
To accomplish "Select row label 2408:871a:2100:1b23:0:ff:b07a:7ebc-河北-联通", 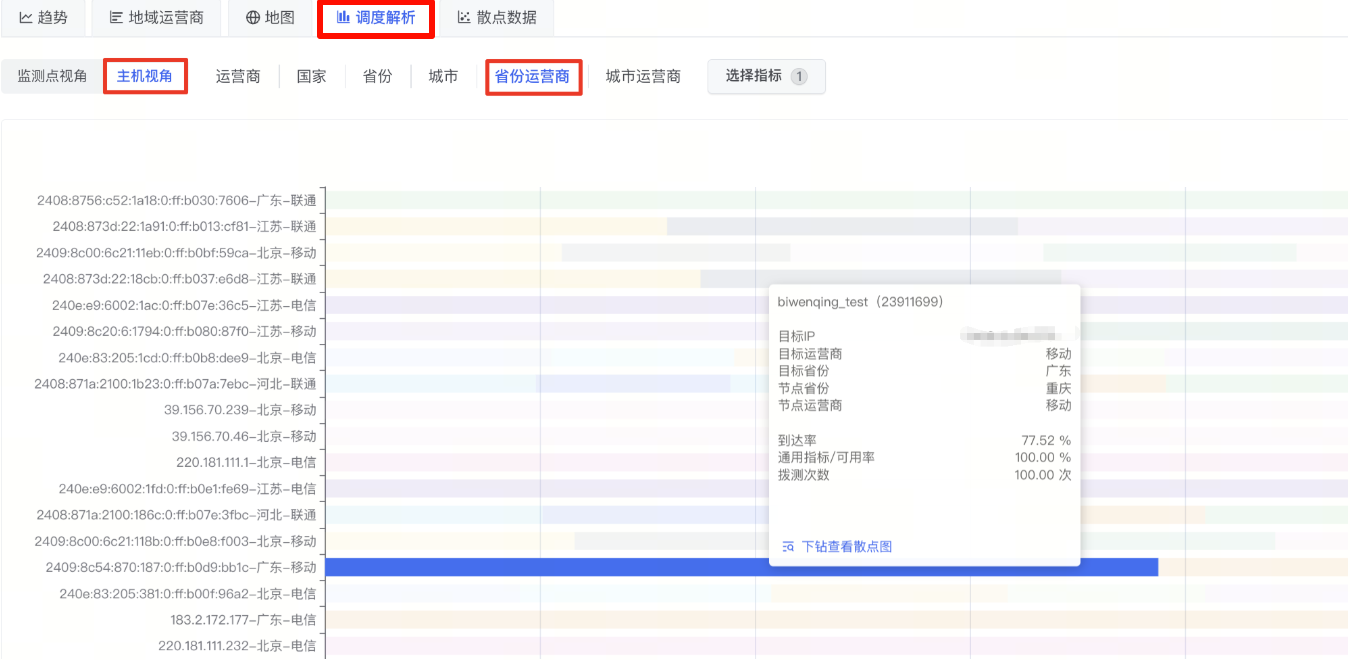I will [x=175, y=384].
